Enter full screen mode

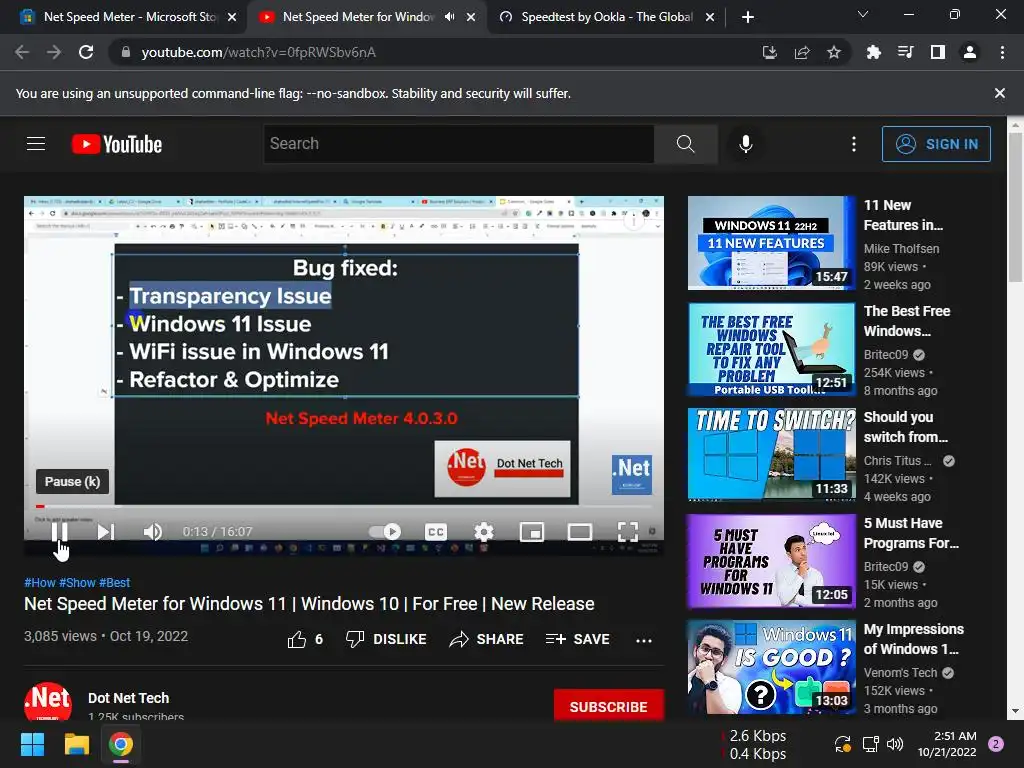tap(628, 532)
